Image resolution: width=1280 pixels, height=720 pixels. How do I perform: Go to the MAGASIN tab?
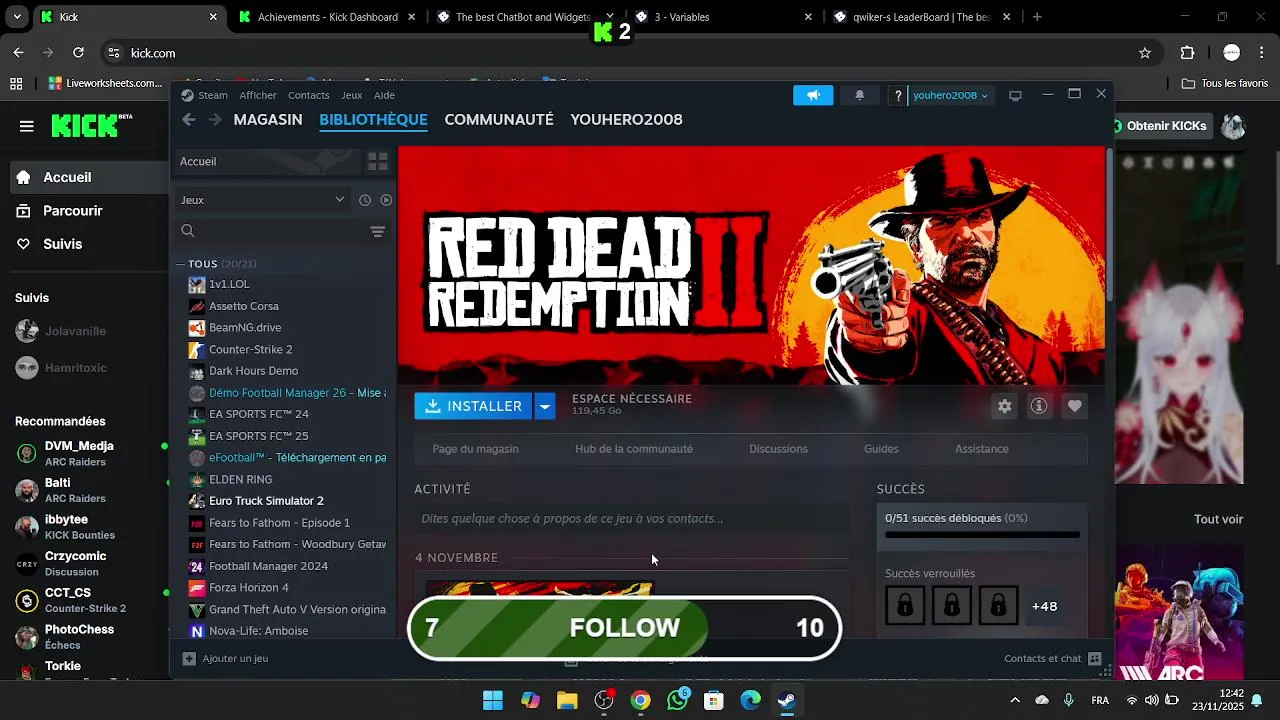(x=268, y=120)
